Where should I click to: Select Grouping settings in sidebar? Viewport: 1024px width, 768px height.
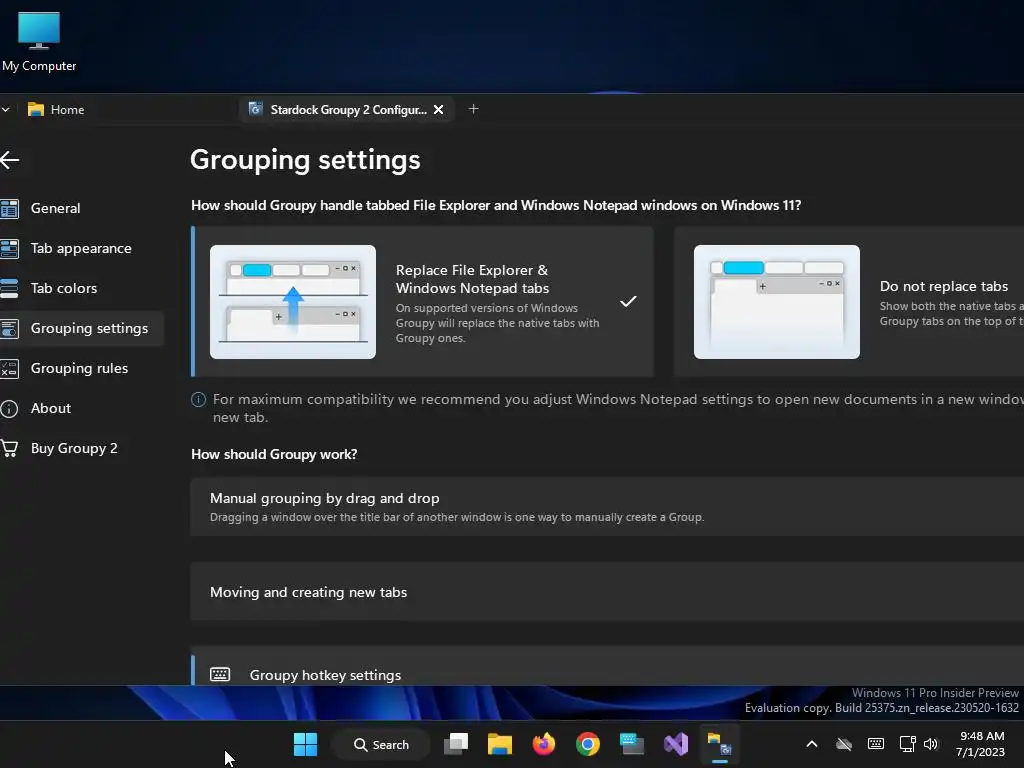[x=81, y=328]
